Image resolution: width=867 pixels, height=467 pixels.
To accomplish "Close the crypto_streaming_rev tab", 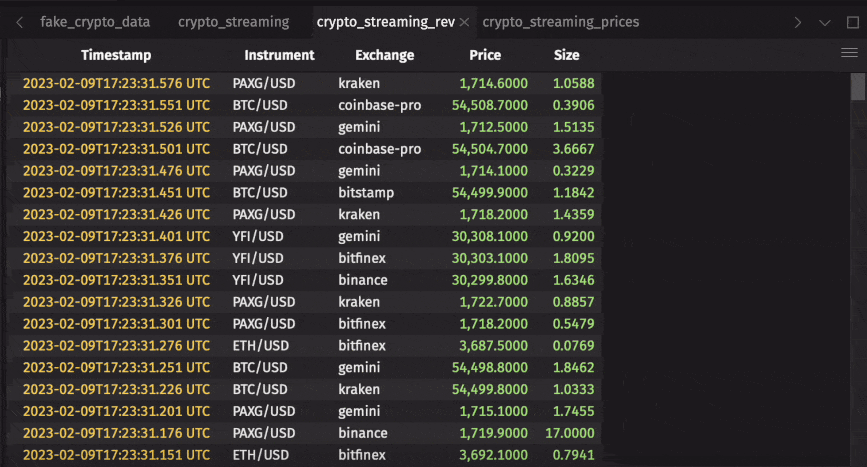I will (x=464, y=22).
